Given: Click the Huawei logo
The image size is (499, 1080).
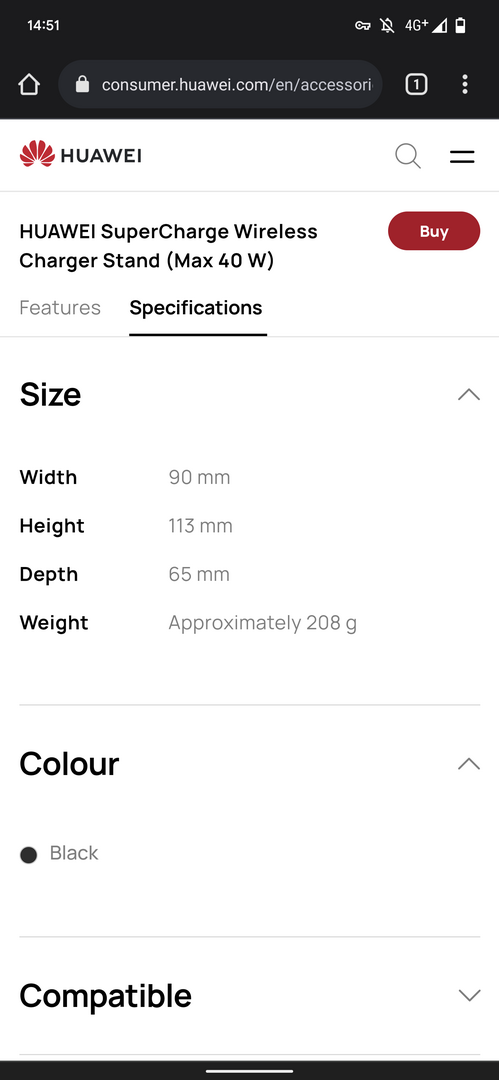Looking at the screenshot, I should point(81,155).
